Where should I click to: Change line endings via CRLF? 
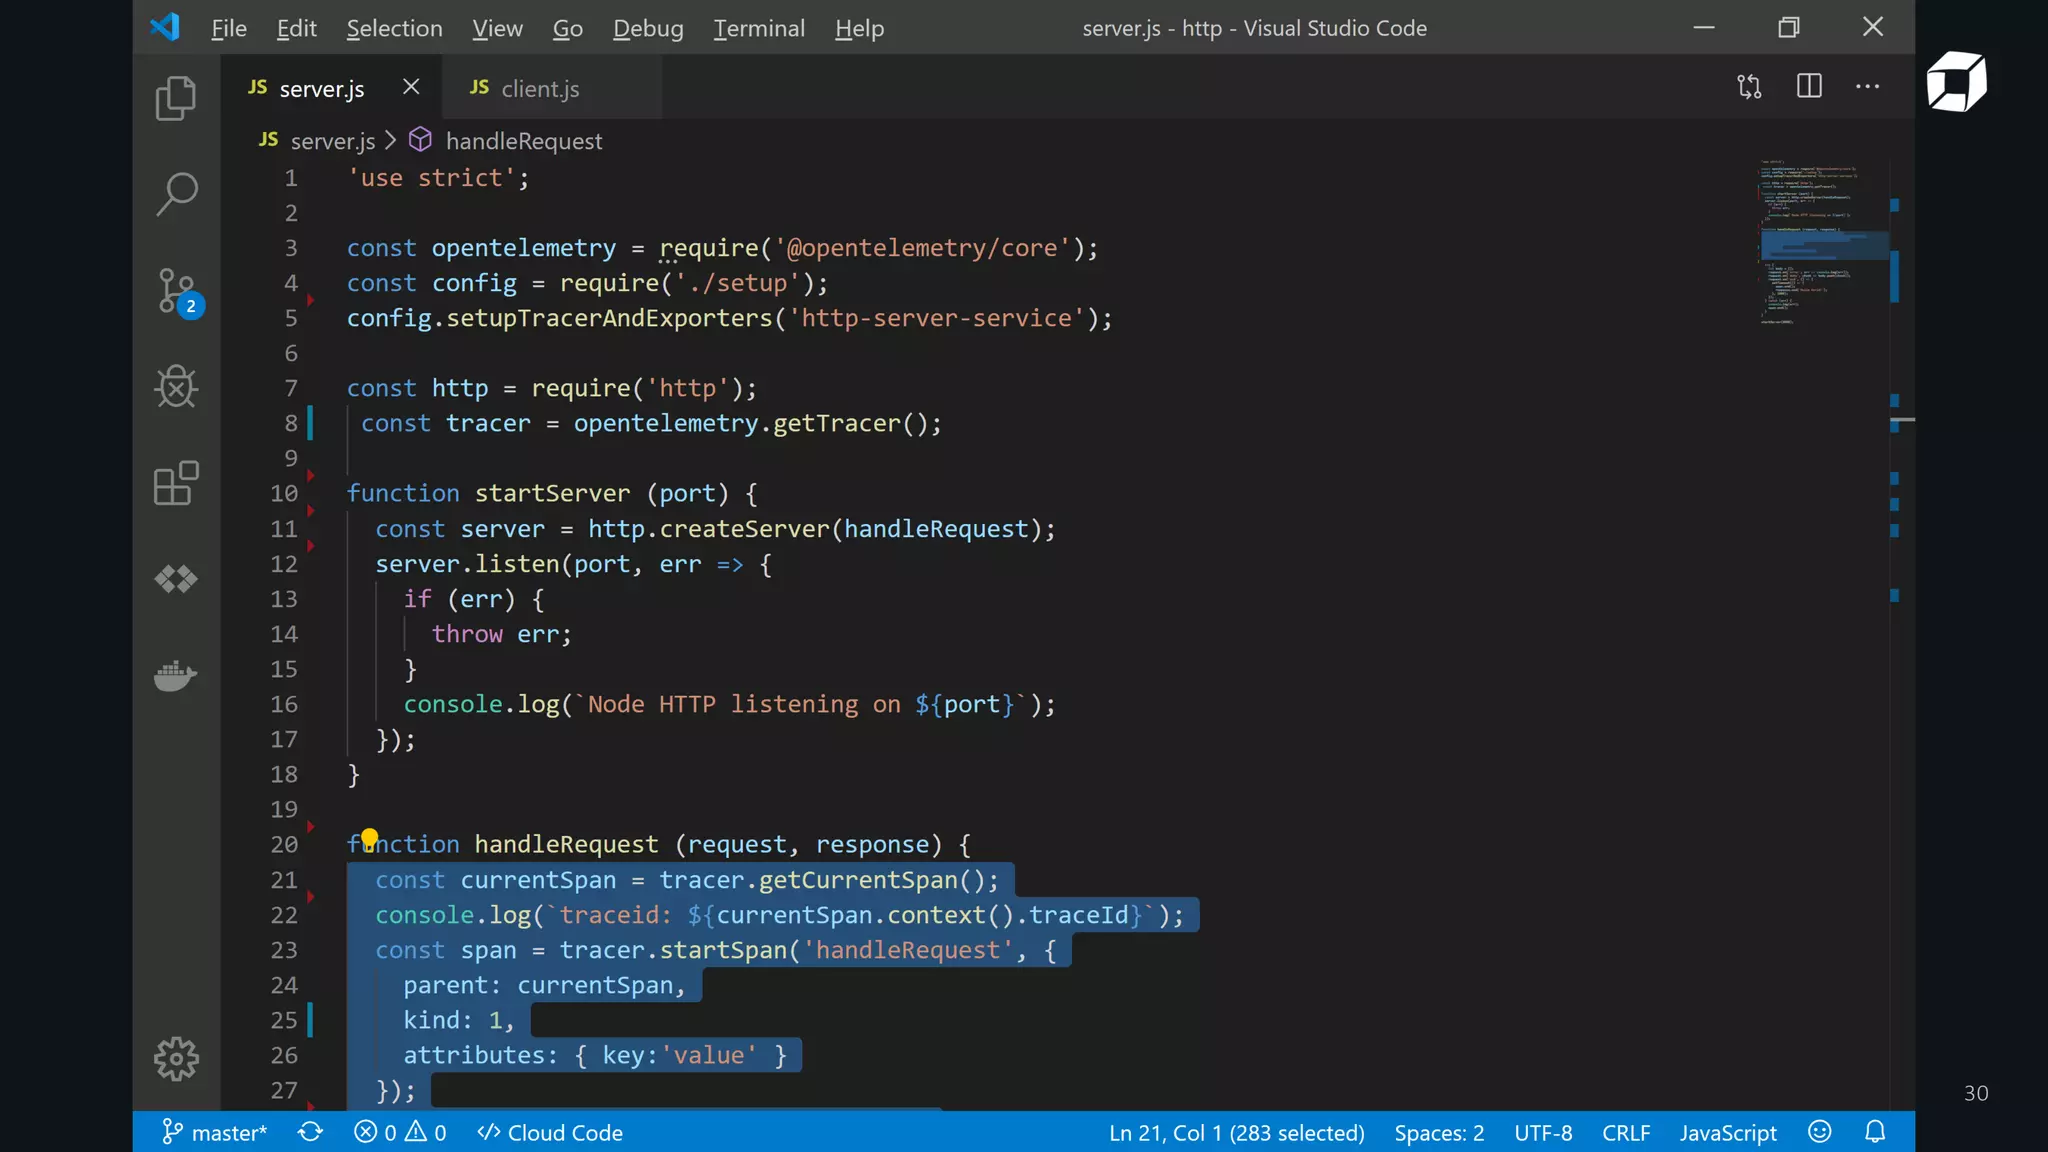pyautogui.click(x=1626, y=1132)
